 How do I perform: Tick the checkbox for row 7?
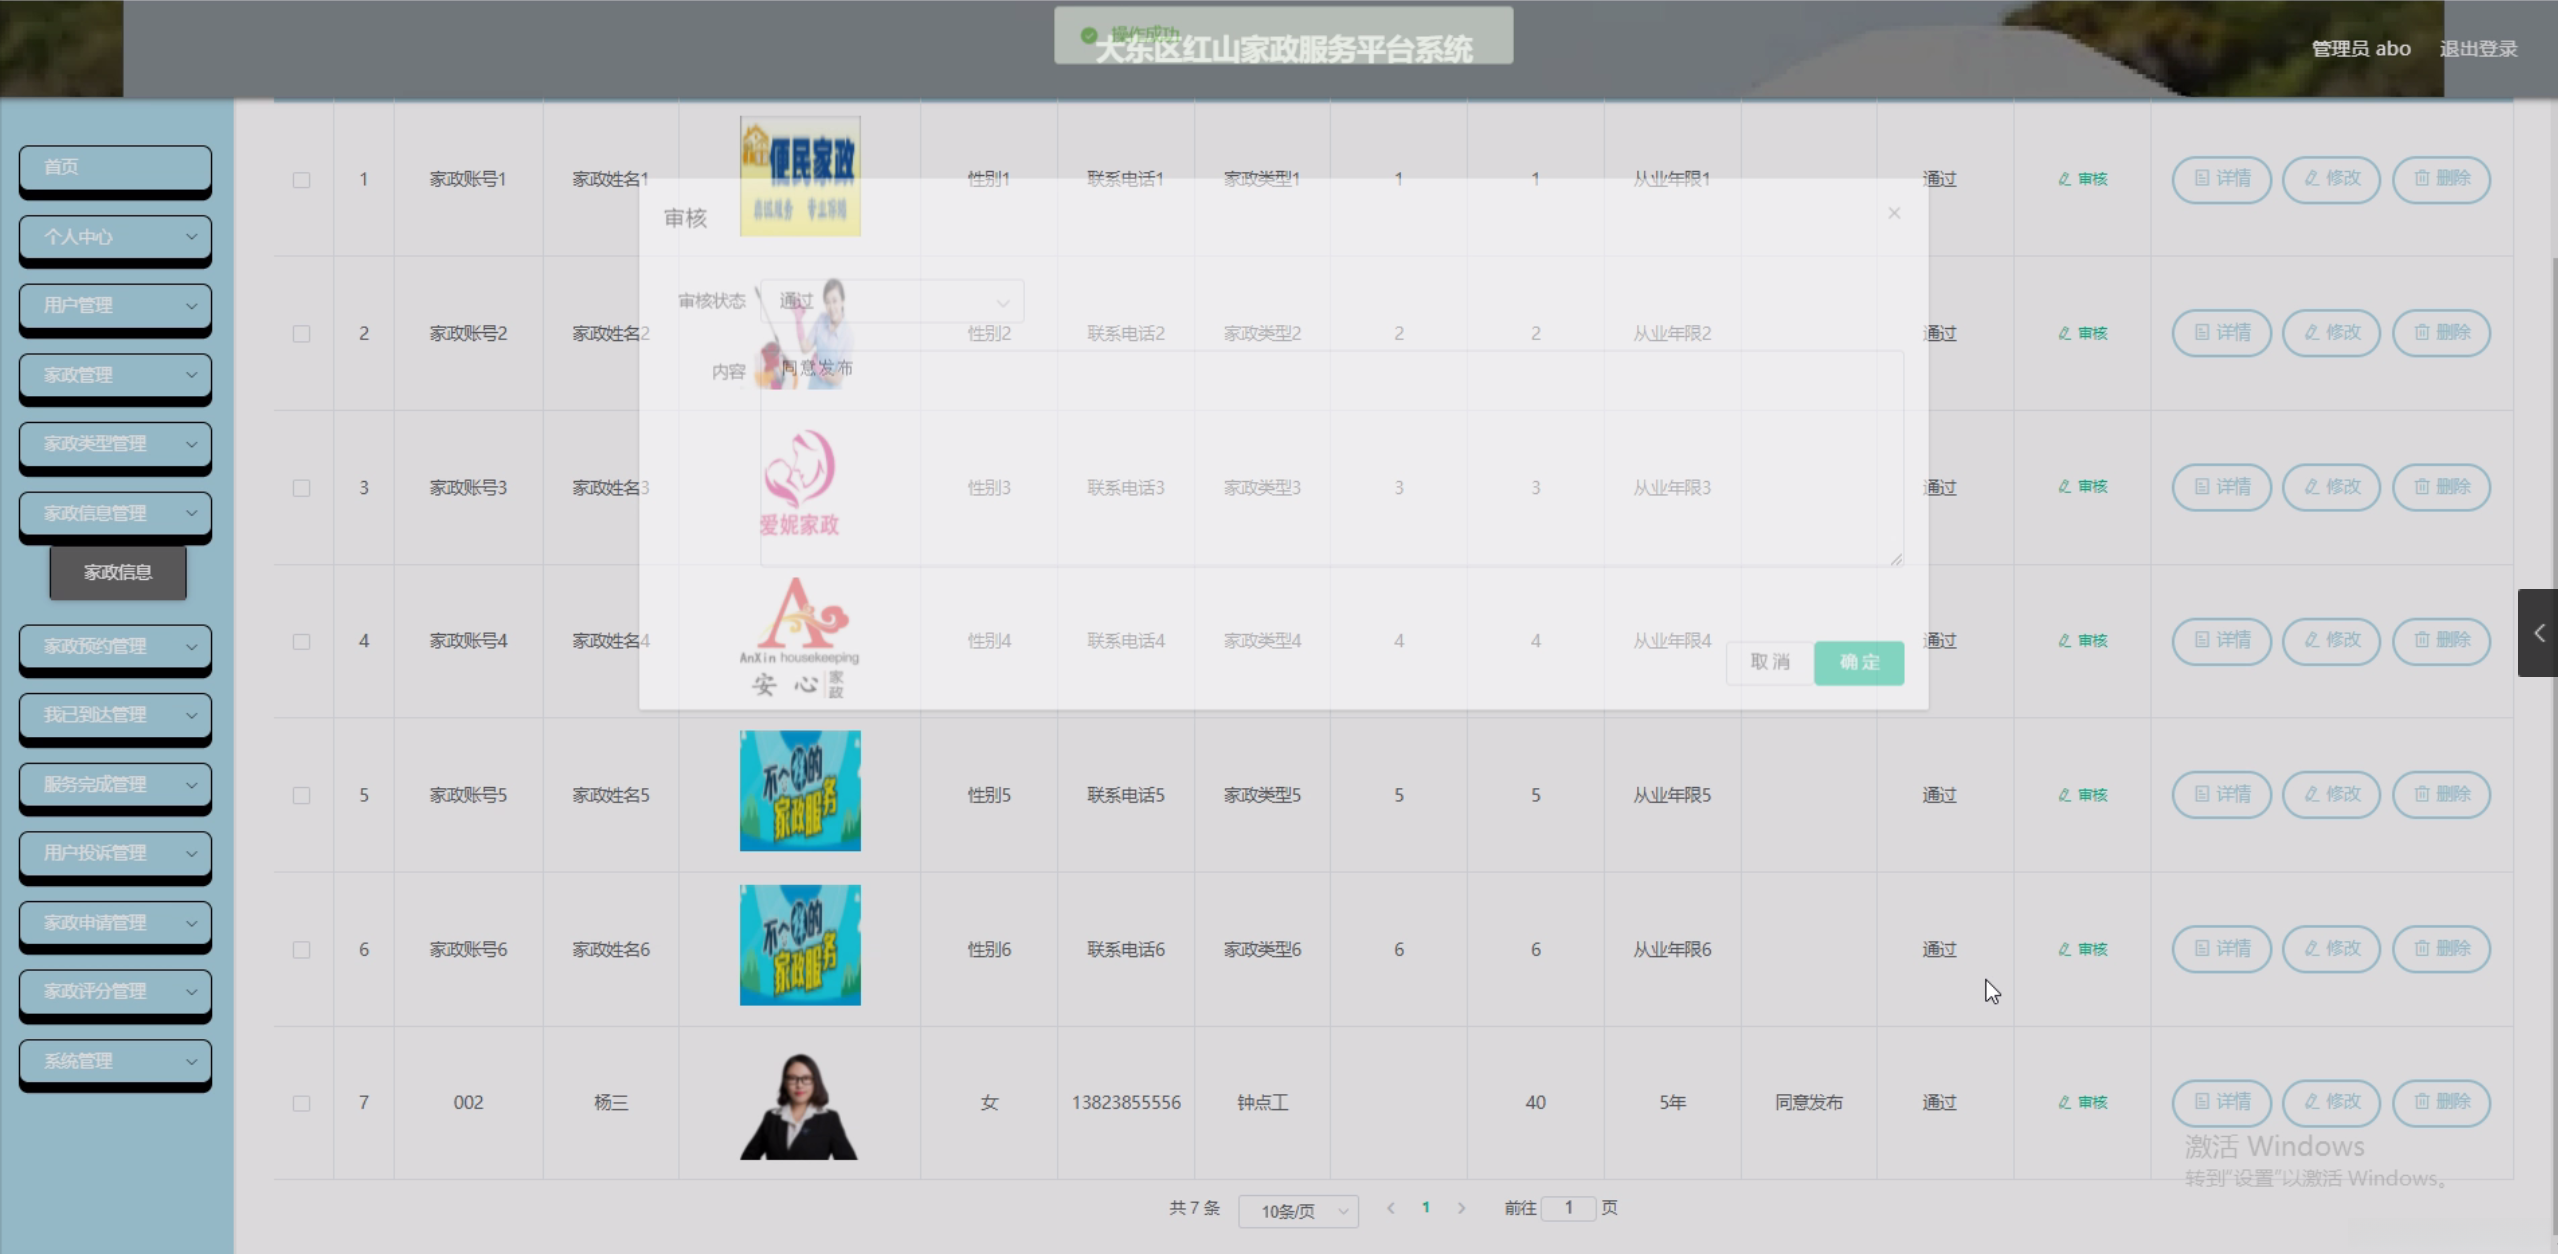click(x=301, y=1103)
